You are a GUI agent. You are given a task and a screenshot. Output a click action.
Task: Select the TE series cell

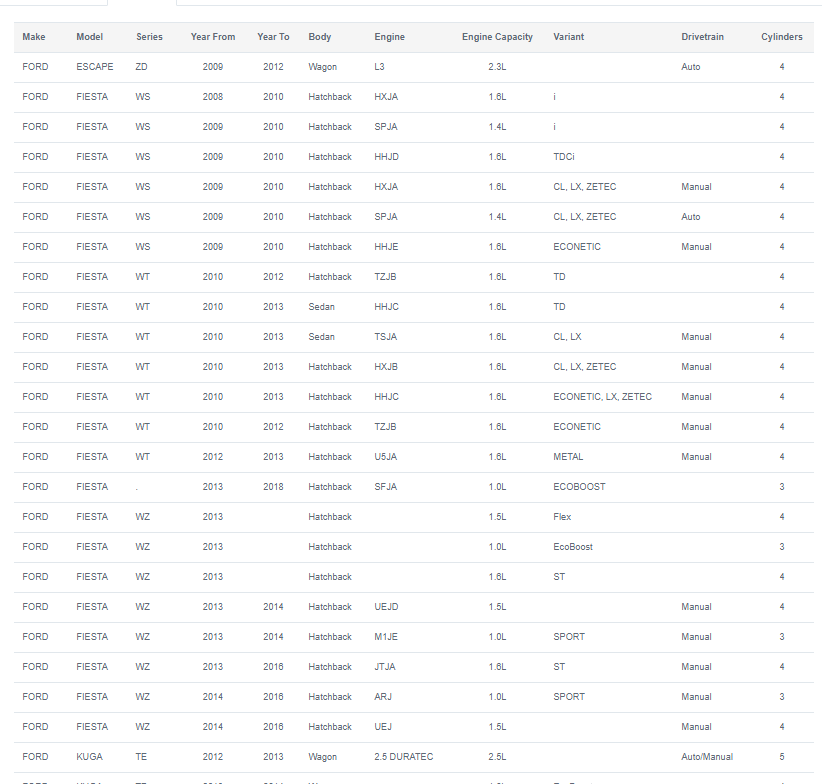click(x=141, y=757)
